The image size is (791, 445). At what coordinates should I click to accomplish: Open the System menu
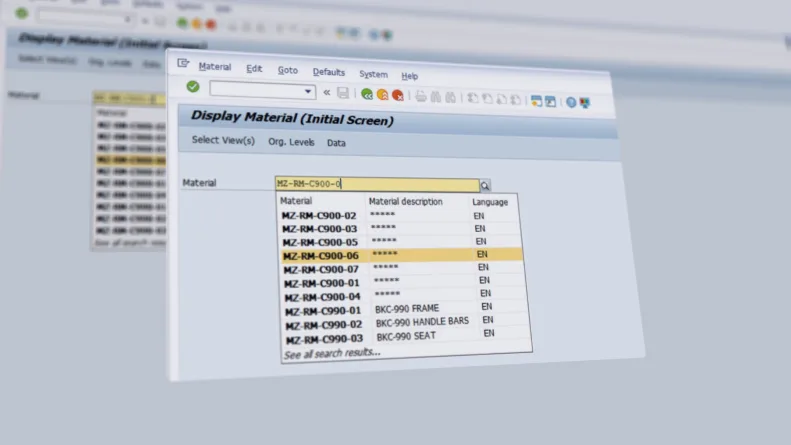click(x=373, y=74)
